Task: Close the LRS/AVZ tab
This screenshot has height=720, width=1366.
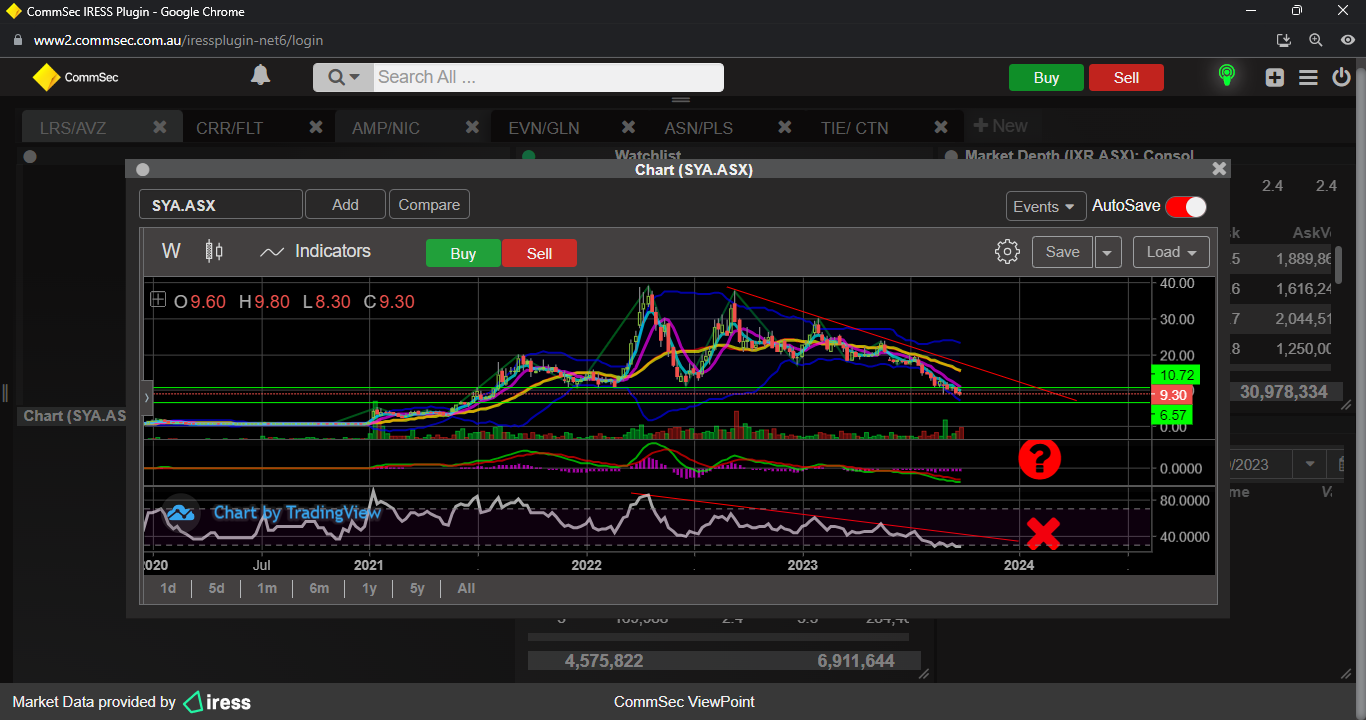Action: click(160, 127)
